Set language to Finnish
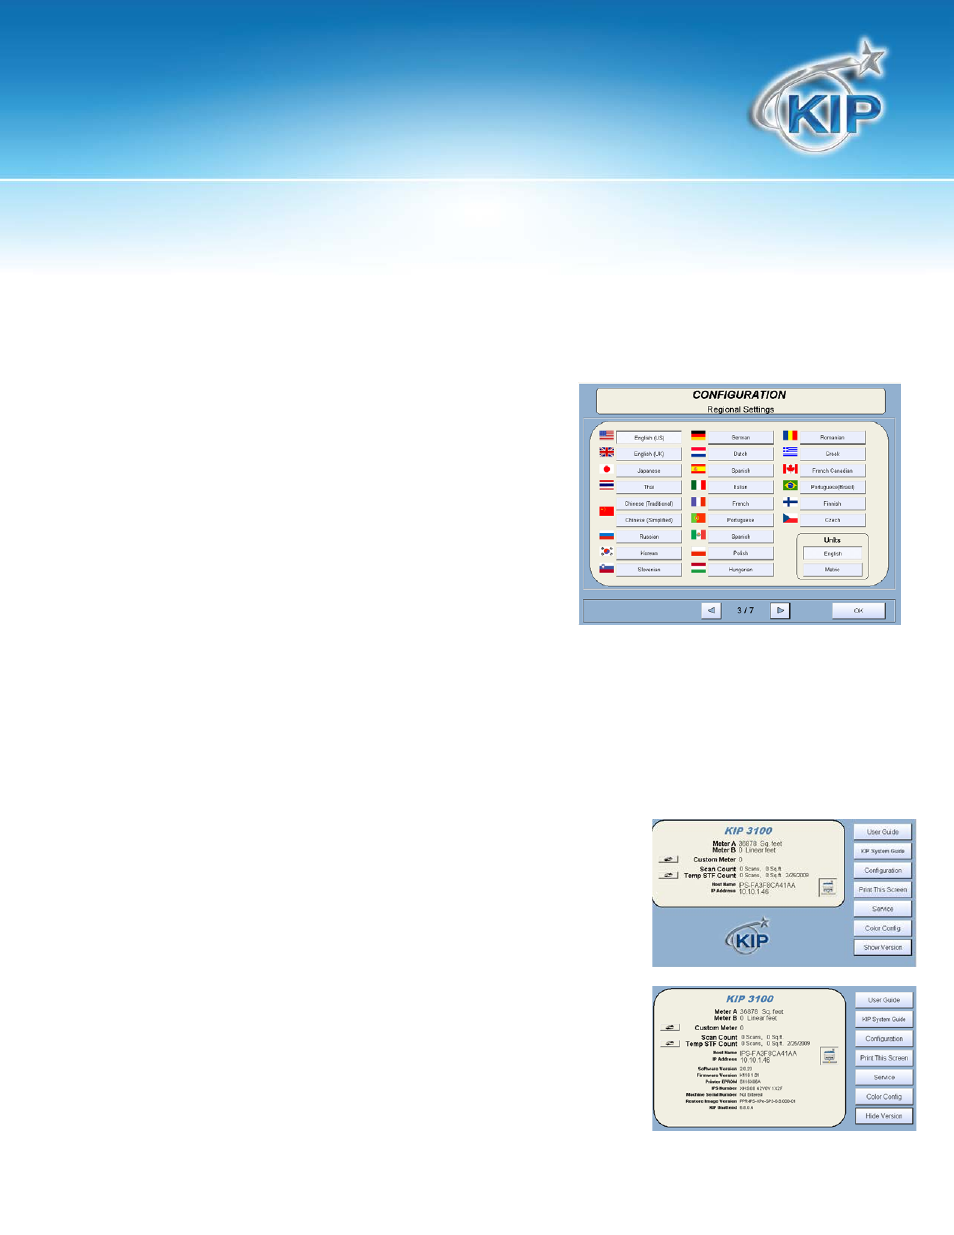 click(x=833, y=503)
